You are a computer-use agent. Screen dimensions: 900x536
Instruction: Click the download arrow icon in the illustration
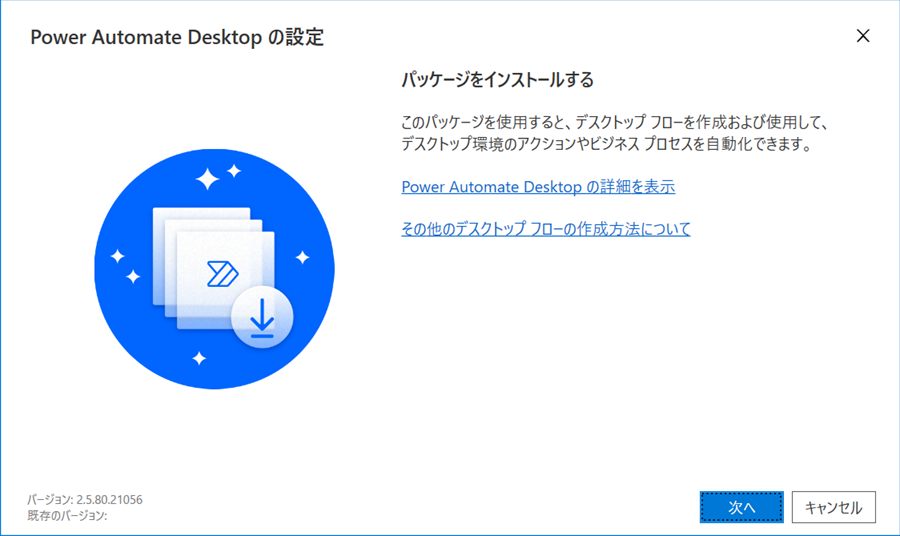point(262,317)
